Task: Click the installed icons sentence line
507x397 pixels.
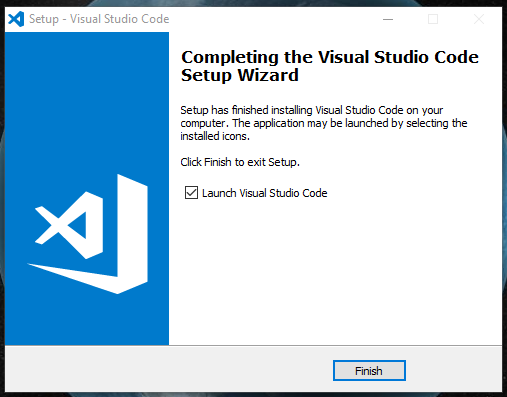Action: [x=215, y=136]
